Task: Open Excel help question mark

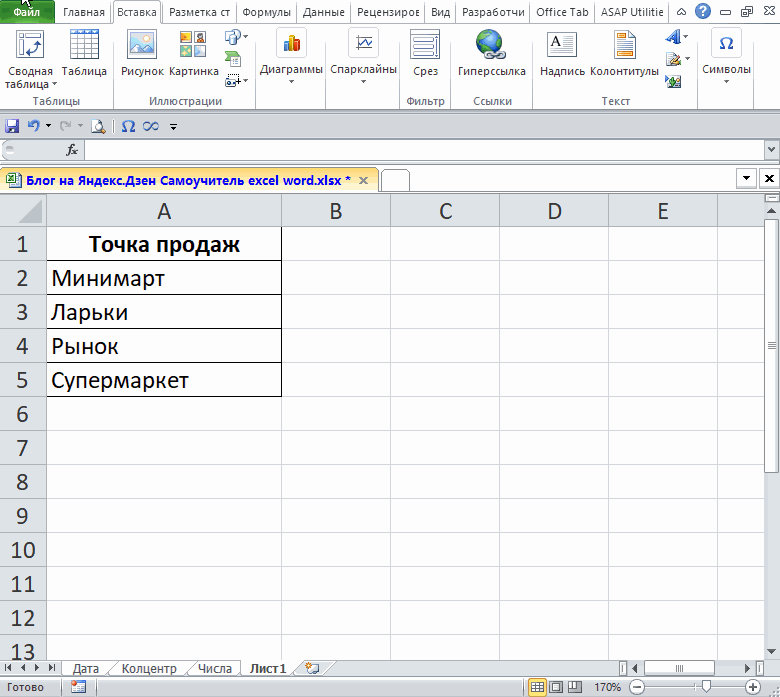Action: (x=702, y=11)
